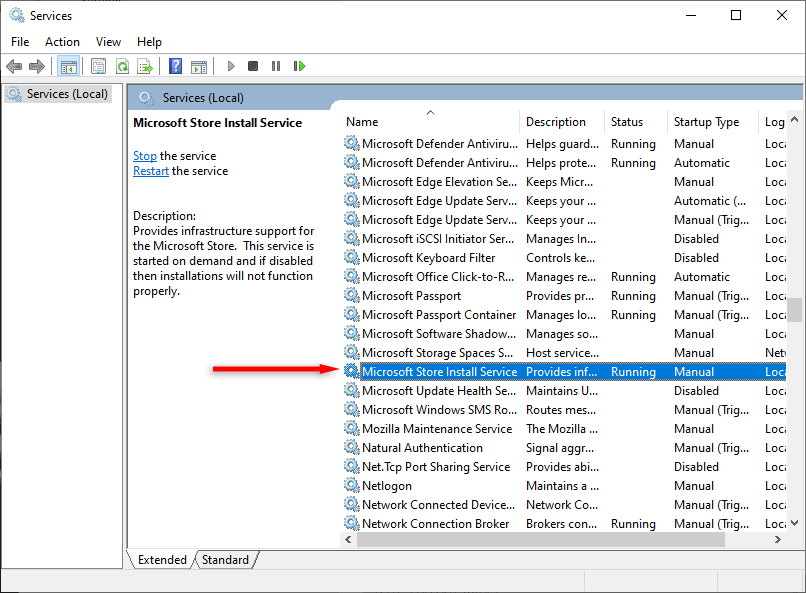Screen dimensions: 806x593
Task: Toggle the Show/Hide Action Pane icon
Action: coord(199,66)
